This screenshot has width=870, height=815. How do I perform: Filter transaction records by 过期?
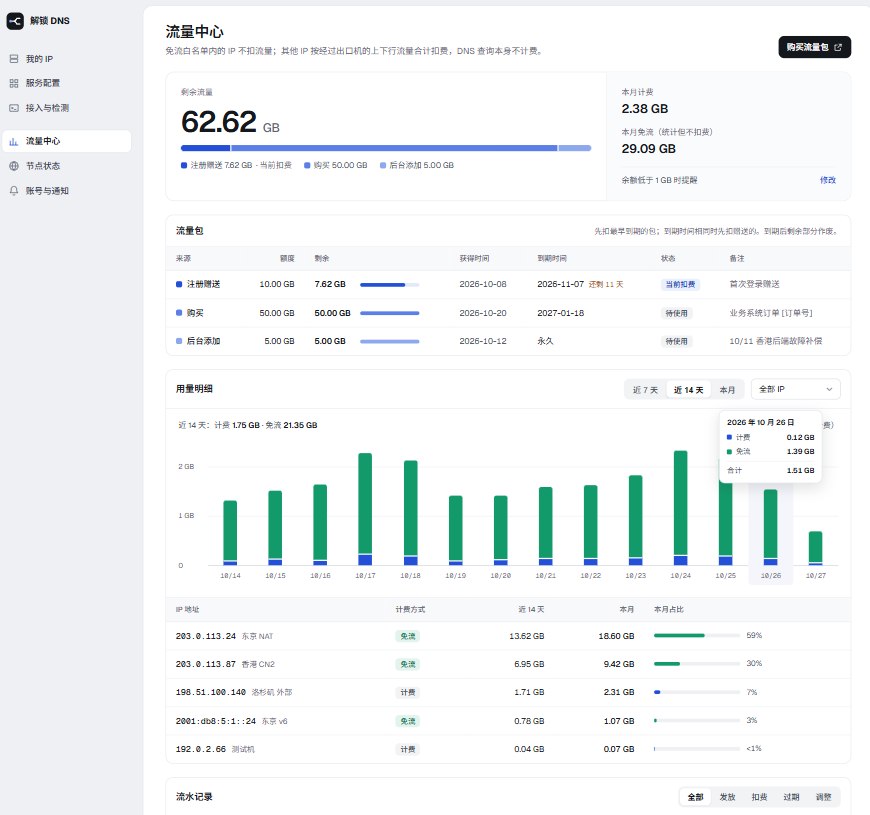[x=791, y=797]
